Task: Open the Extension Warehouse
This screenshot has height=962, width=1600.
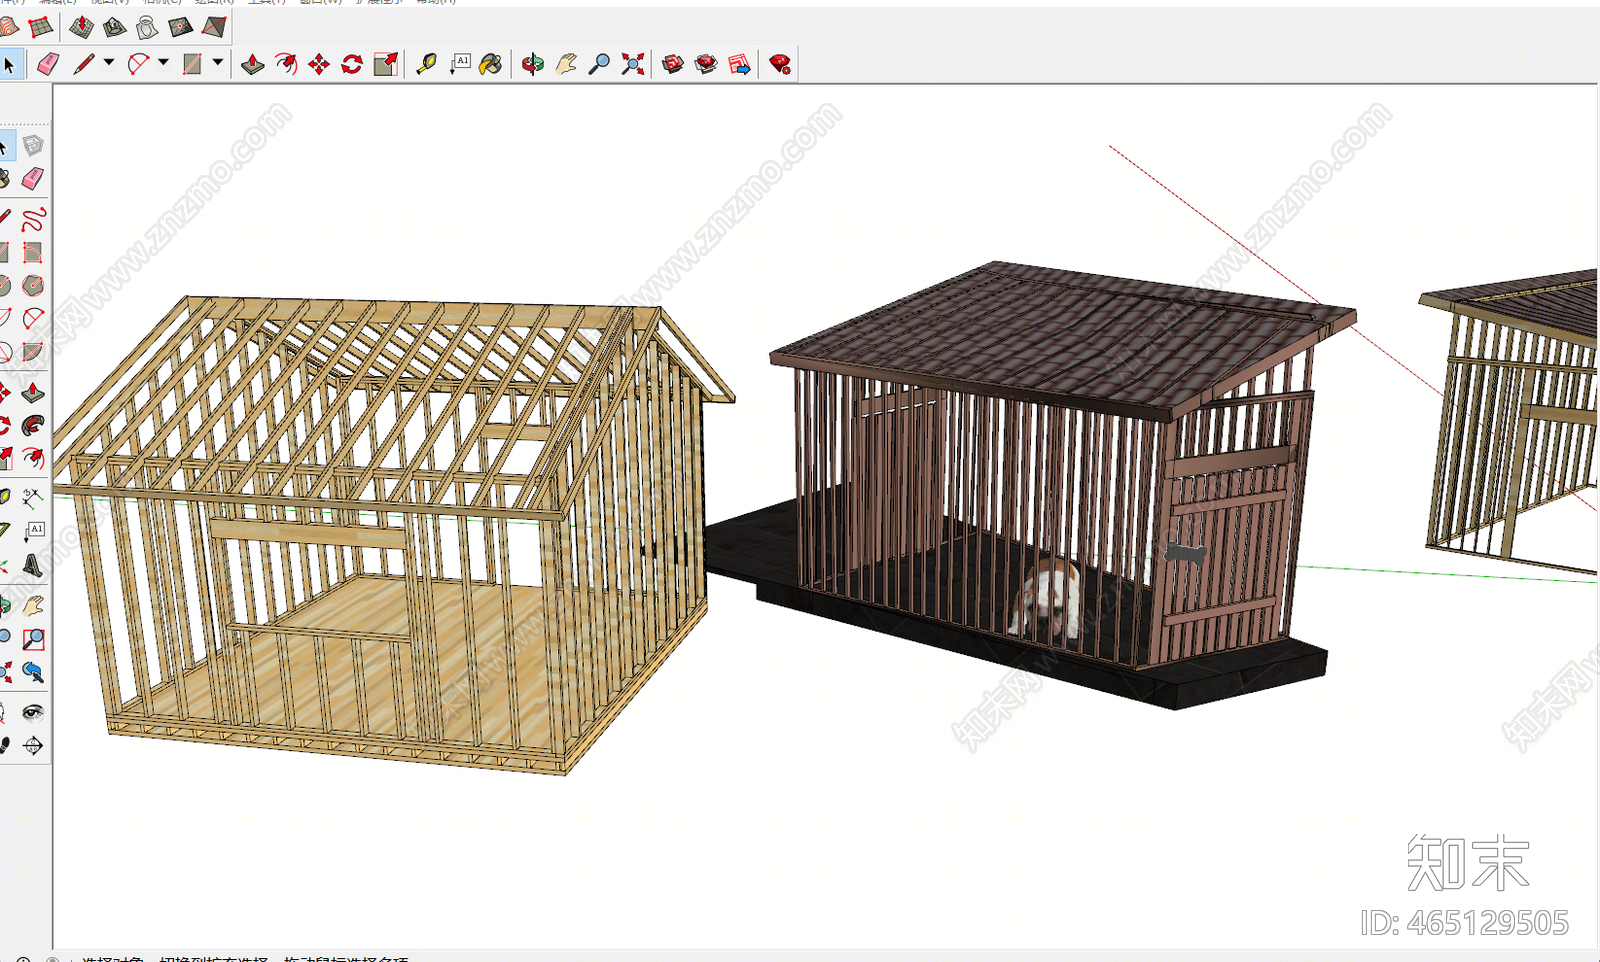Action: point(706,65)
